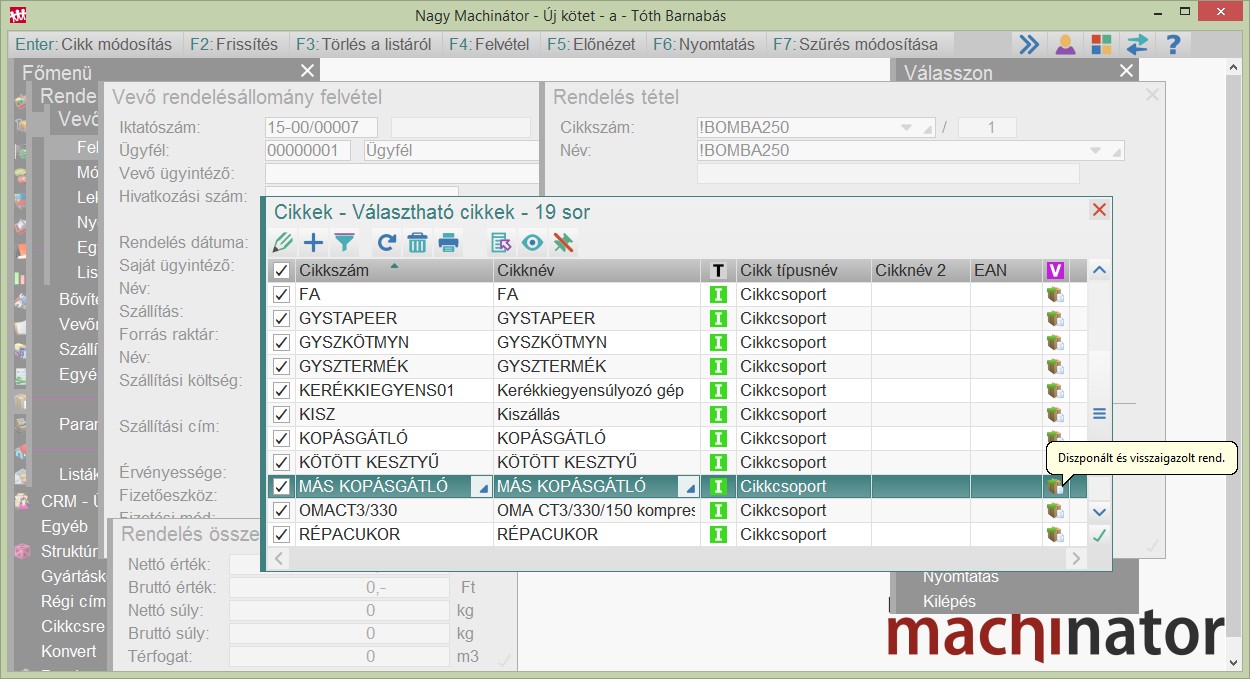
Task: Select F3: Törlés a listáról command
Action: (363, 44)
